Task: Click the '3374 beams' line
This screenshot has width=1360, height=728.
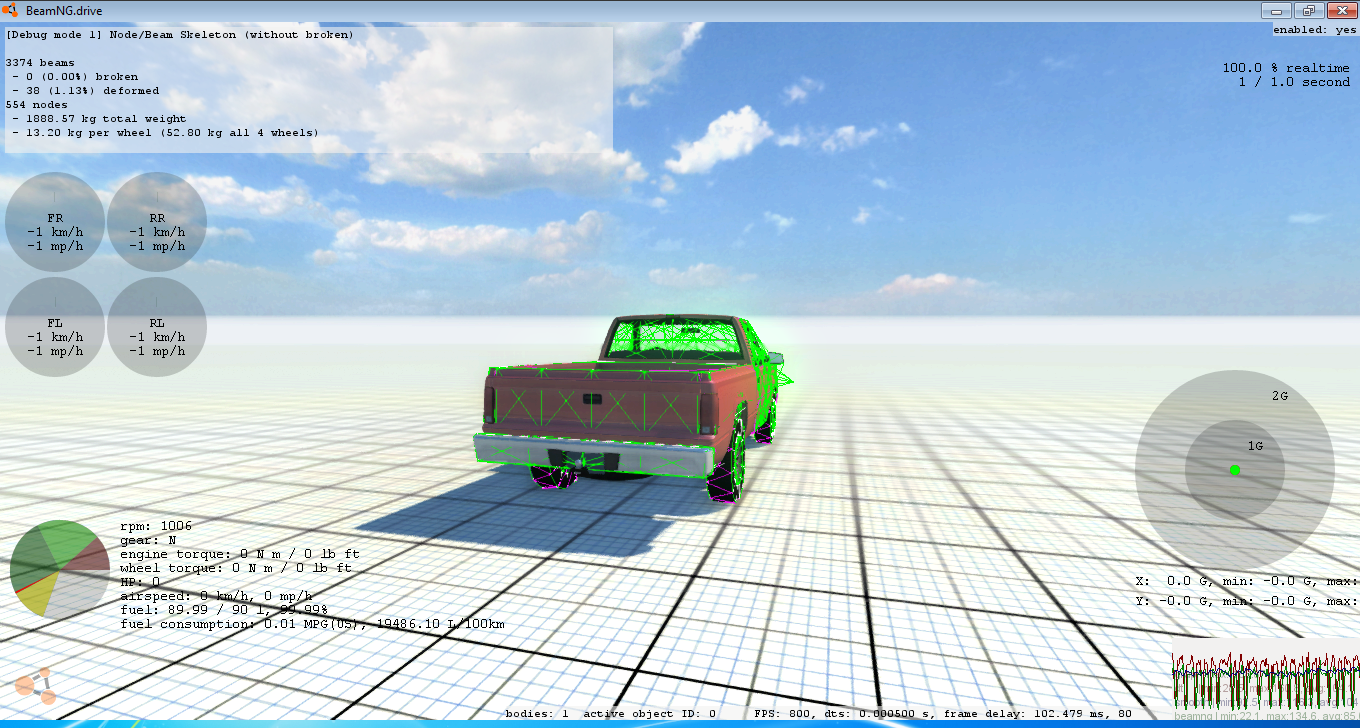Action: [x=40, y=62]
